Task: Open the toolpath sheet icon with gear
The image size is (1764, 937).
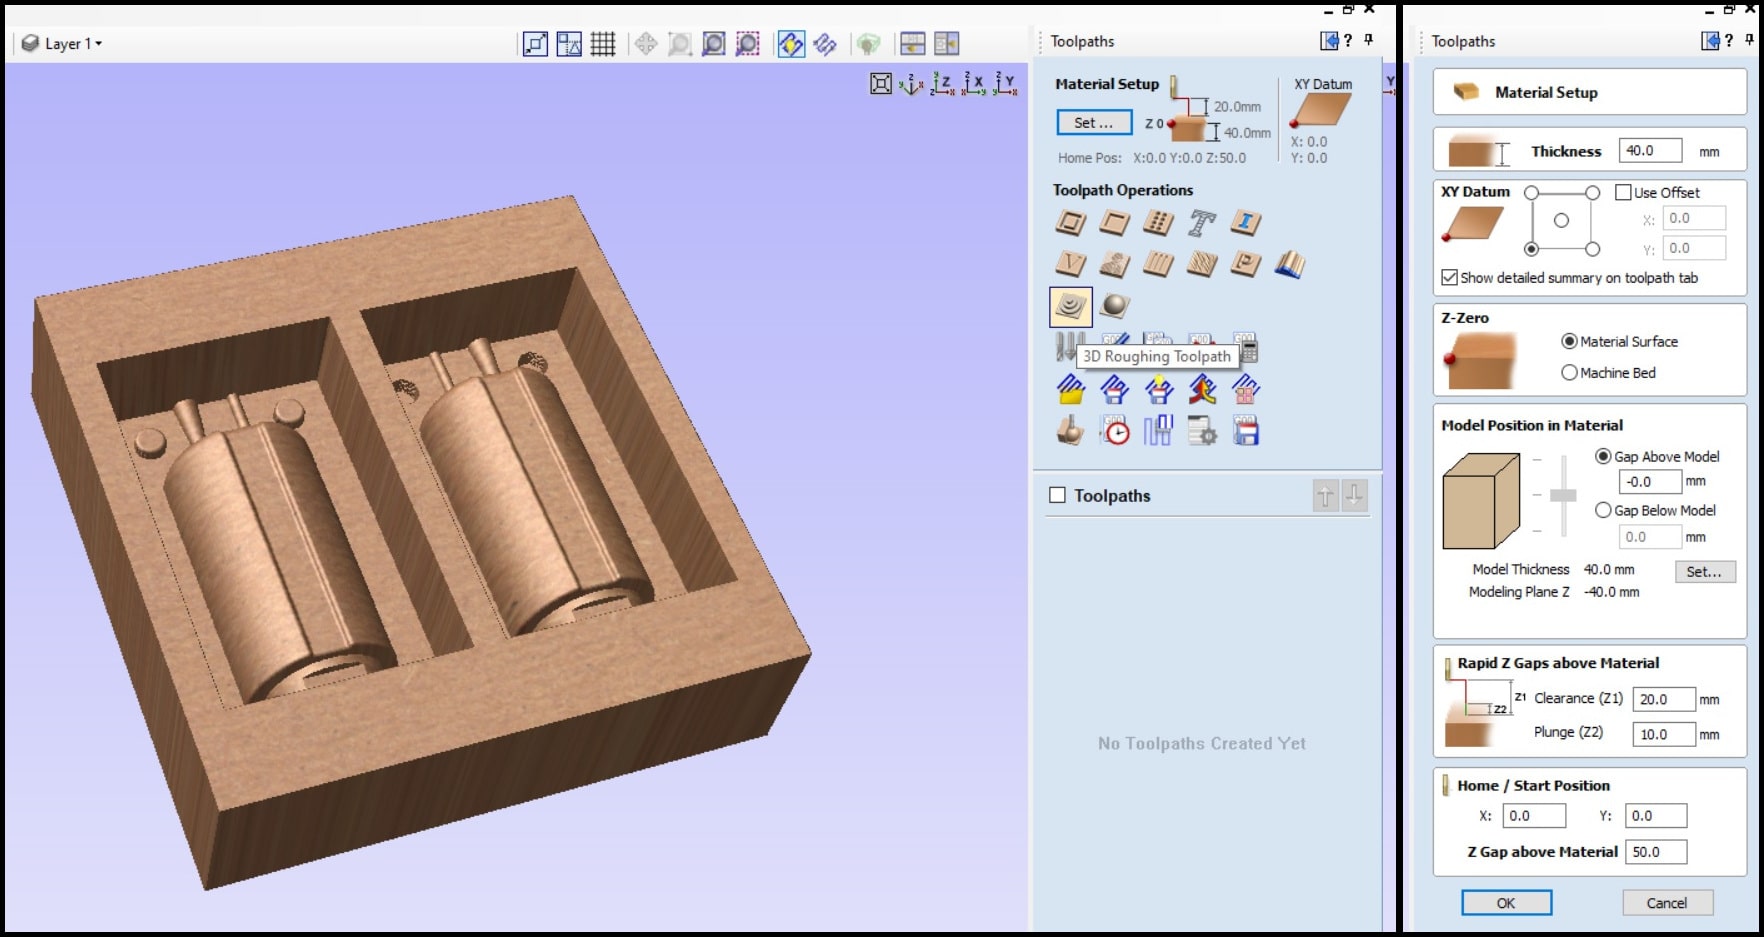Action: click(1201, 431)
